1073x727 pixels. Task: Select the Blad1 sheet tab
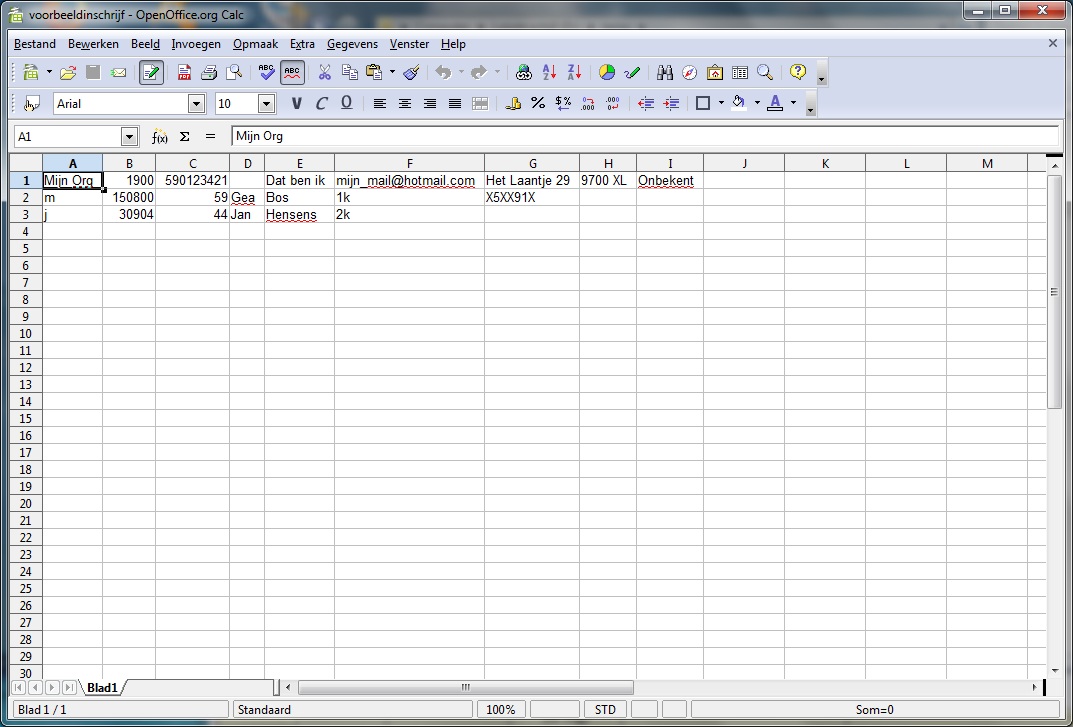click(x=102, y=688)
